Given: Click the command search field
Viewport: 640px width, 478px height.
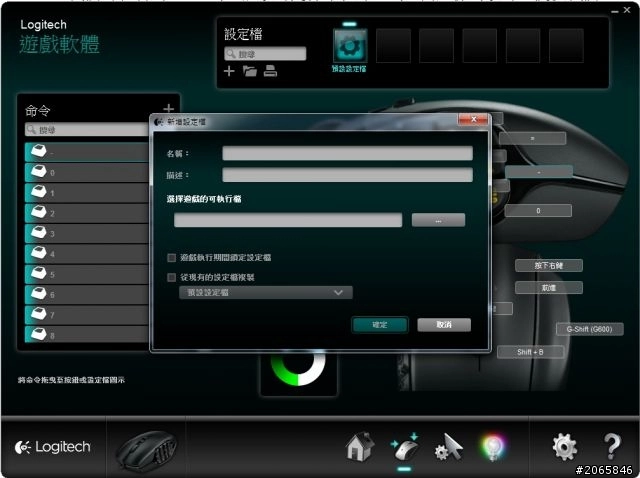Looking at the screenshot, I should coord(87,129).
